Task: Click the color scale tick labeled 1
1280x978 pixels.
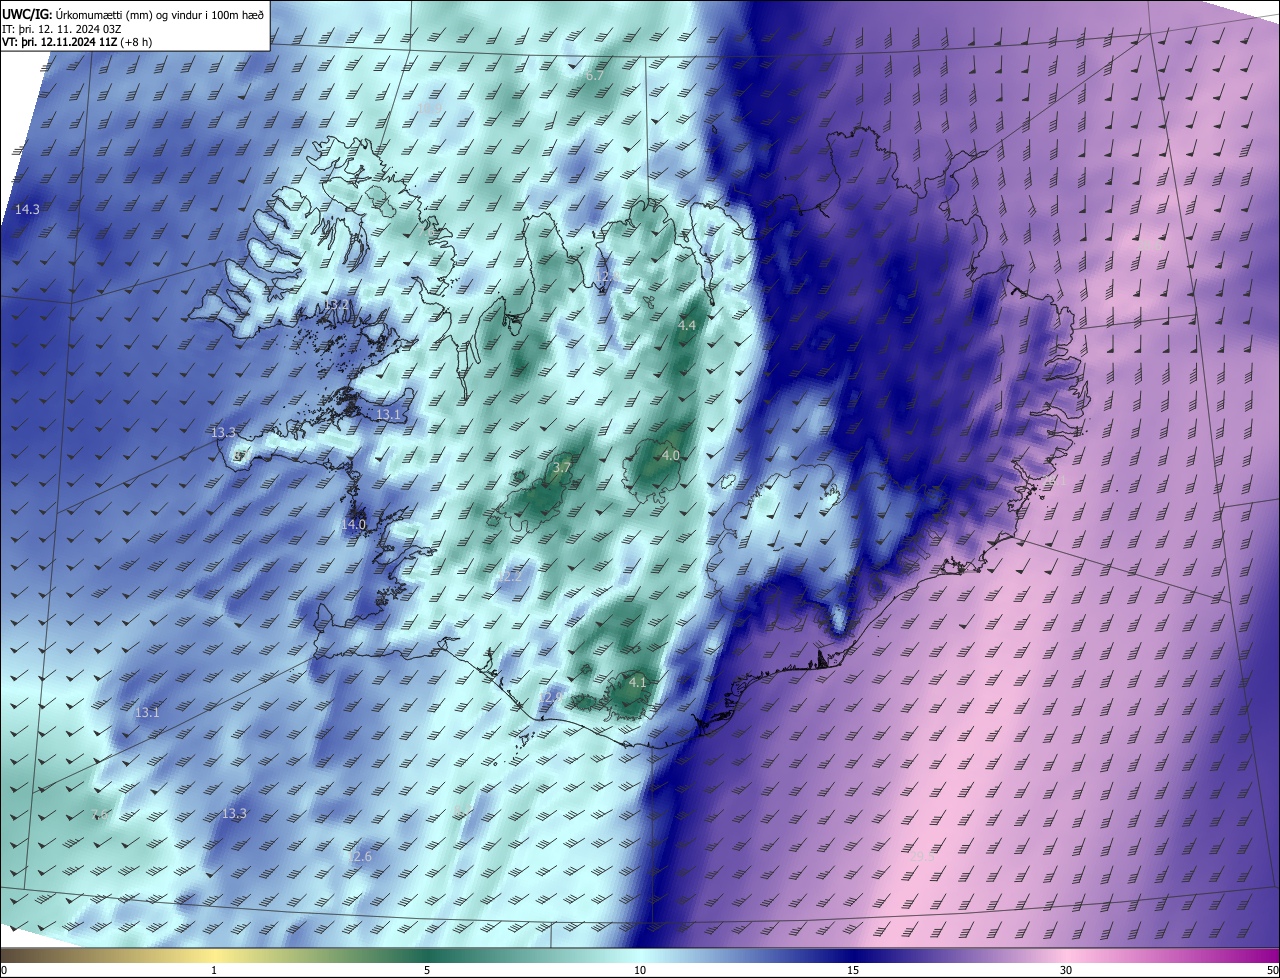Action: (214, 970)
